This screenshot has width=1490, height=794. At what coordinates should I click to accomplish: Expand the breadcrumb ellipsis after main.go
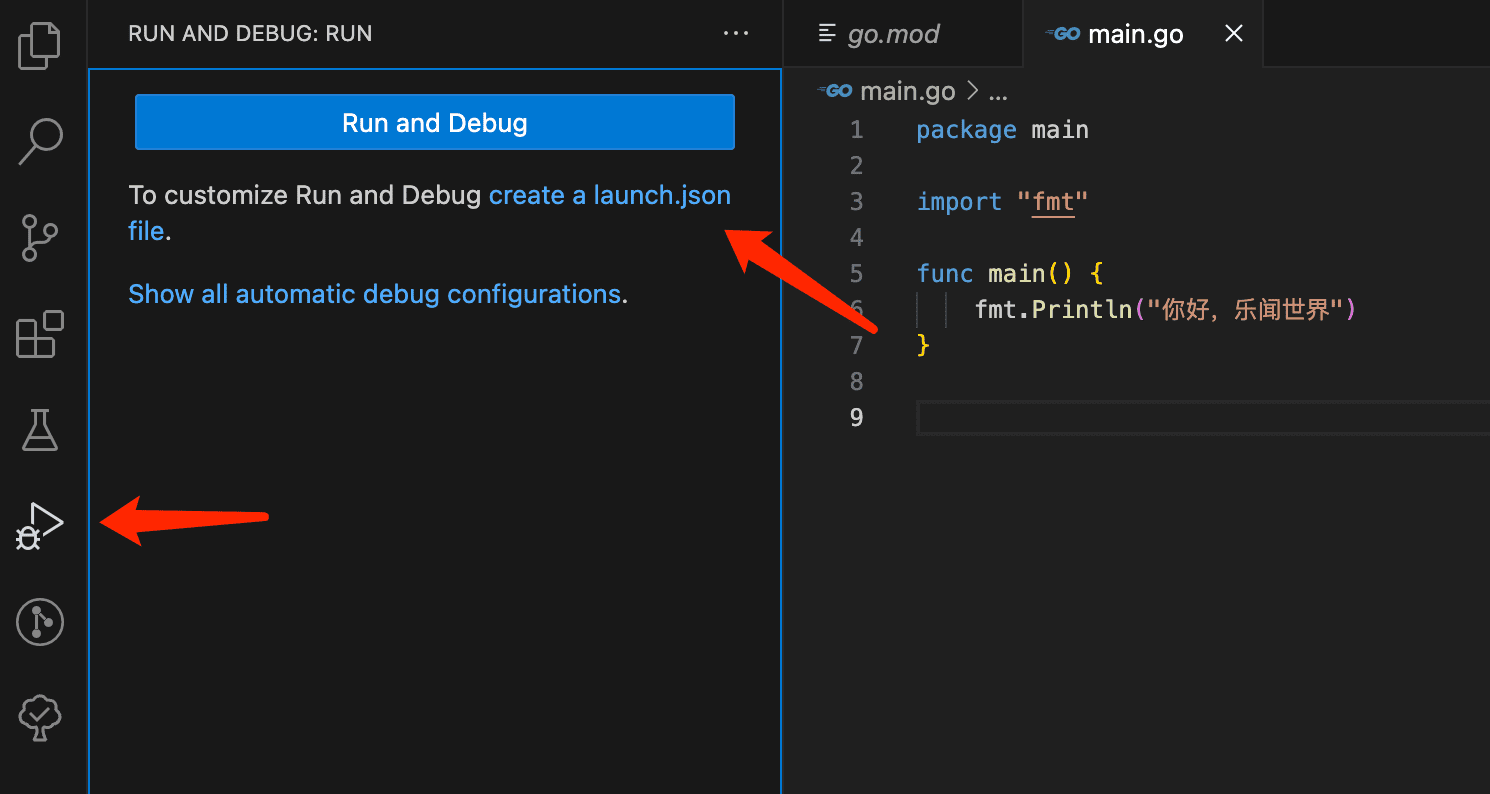point(998,93)
